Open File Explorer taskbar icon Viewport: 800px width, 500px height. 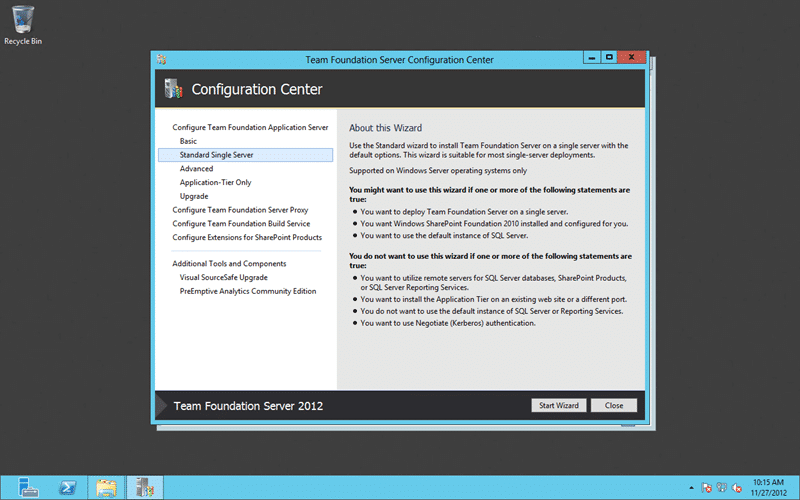pyautogui.click(x=106, y=487)
